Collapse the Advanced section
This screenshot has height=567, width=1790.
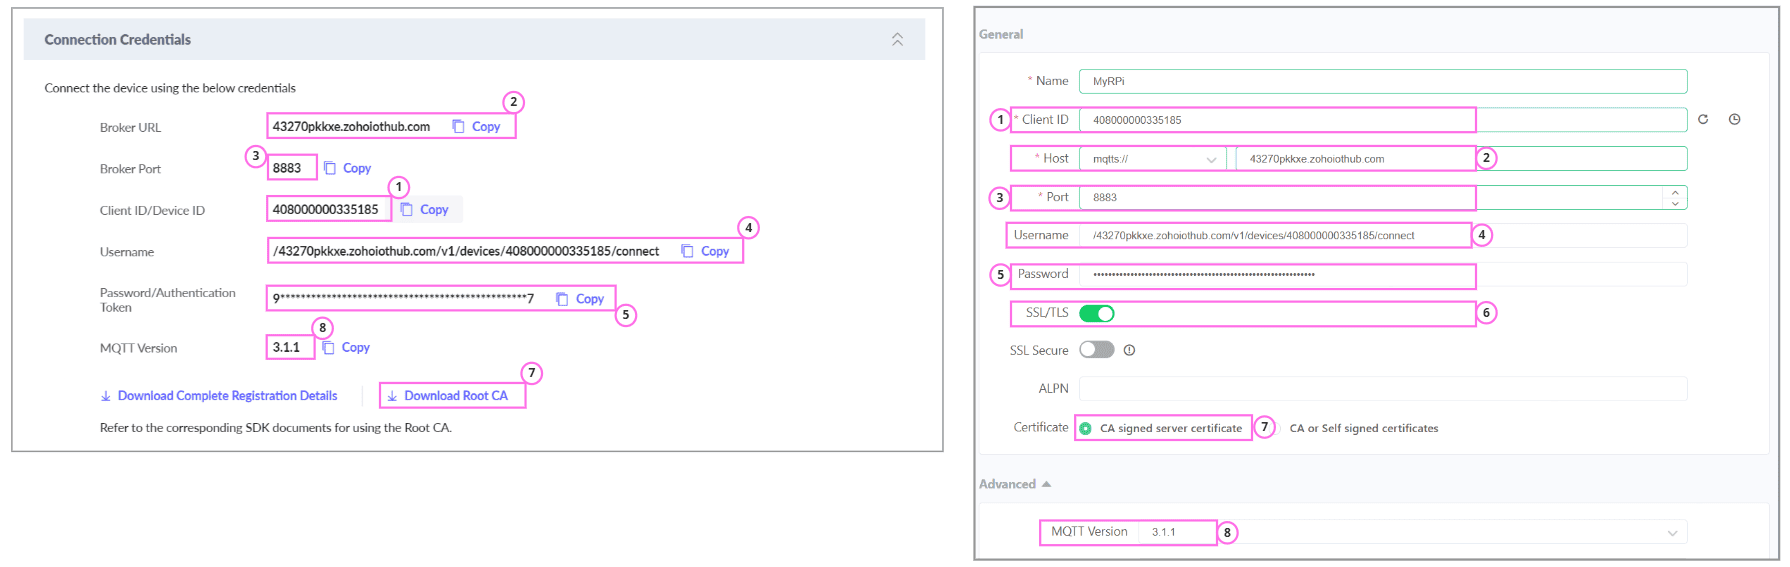pos(1015,484)
